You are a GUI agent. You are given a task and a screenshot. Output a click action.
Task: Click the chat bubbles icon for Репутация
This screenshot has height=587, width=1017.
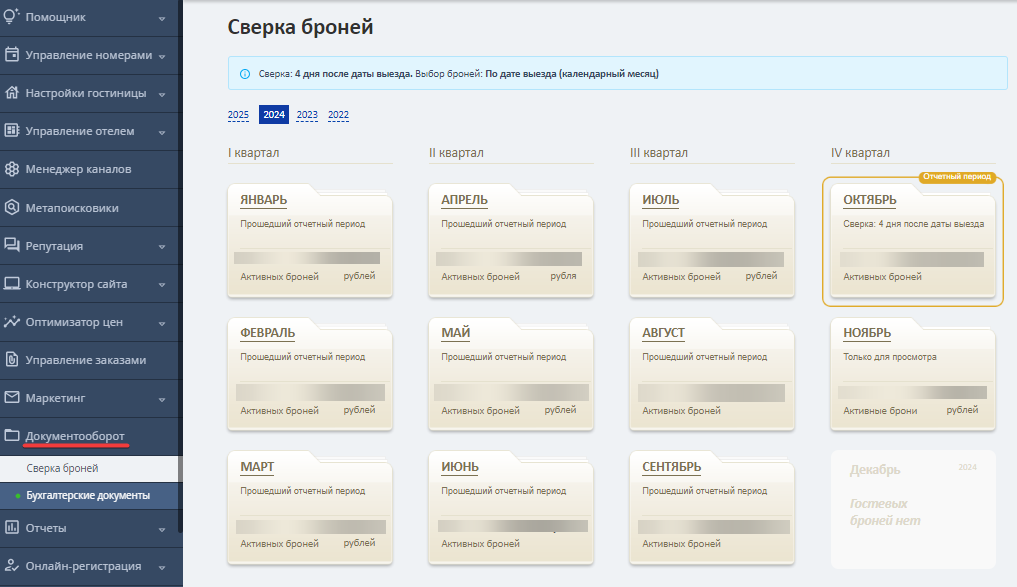click(x=12, y=245)
